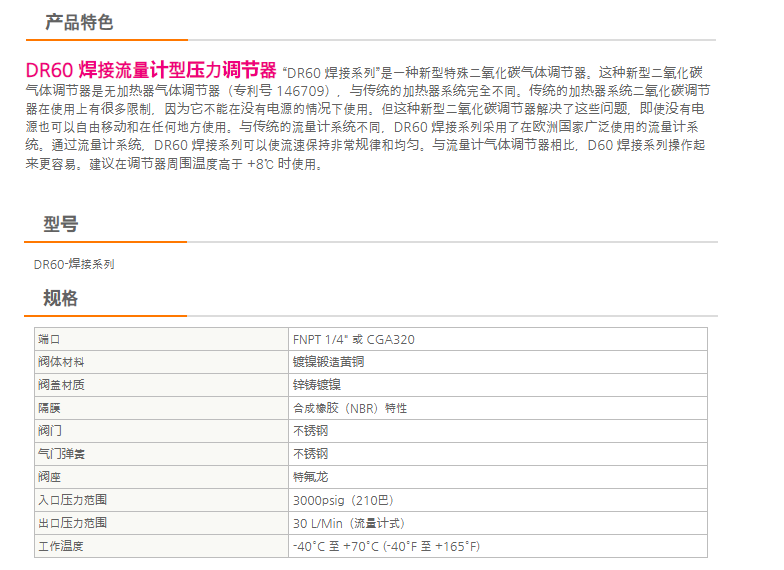Viewport: 784px width, 570px height.
Task: Click the pink DR60 焊接流量计型压力调节器 title
Action: coord(151,71)
